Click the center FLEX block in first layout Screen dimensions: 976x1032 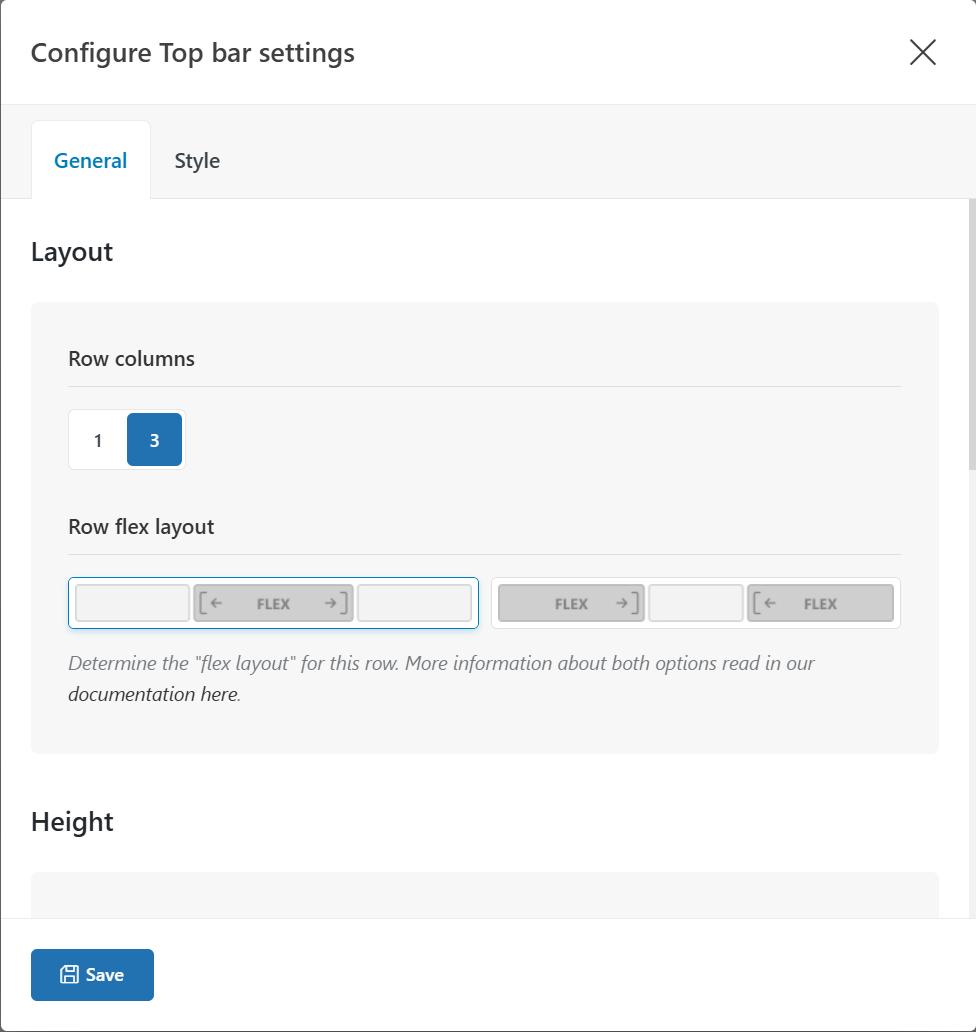coord(273,604)
